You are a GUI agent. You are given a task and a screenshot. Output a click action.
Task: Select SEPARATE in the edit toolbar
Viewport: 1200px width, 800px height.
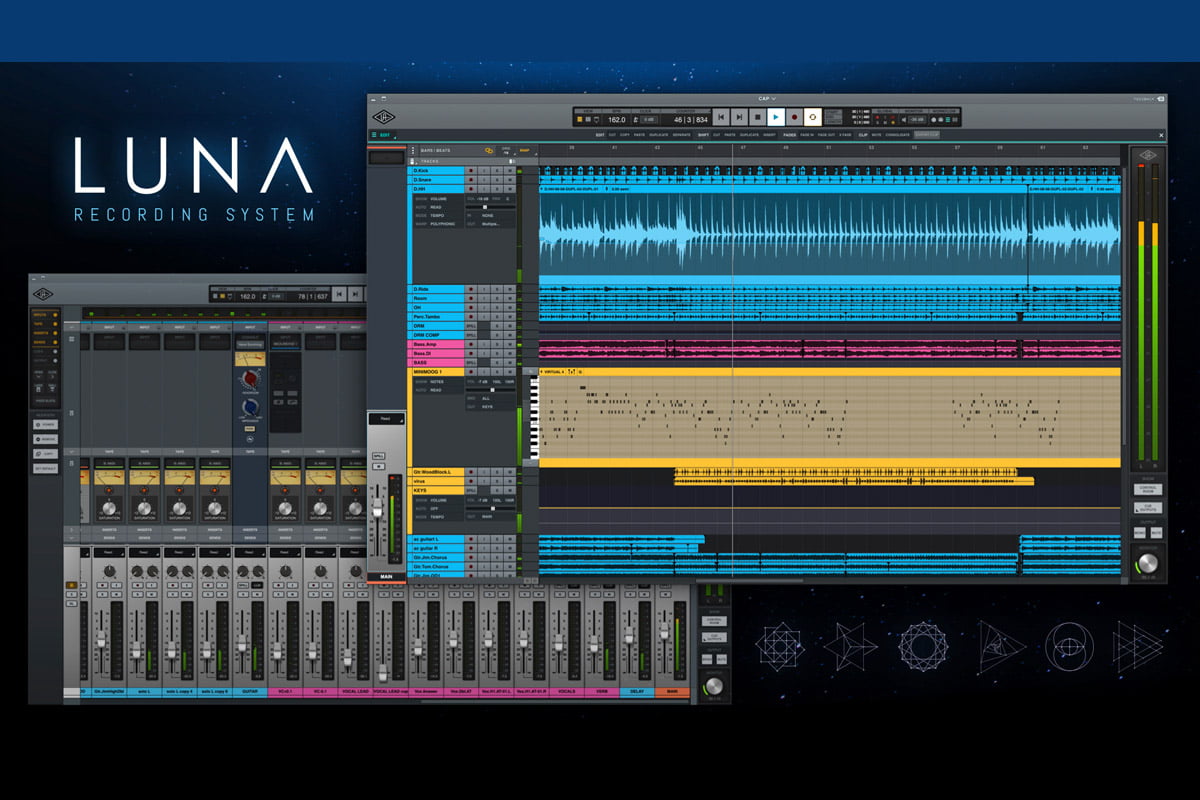tap(681, 135)
